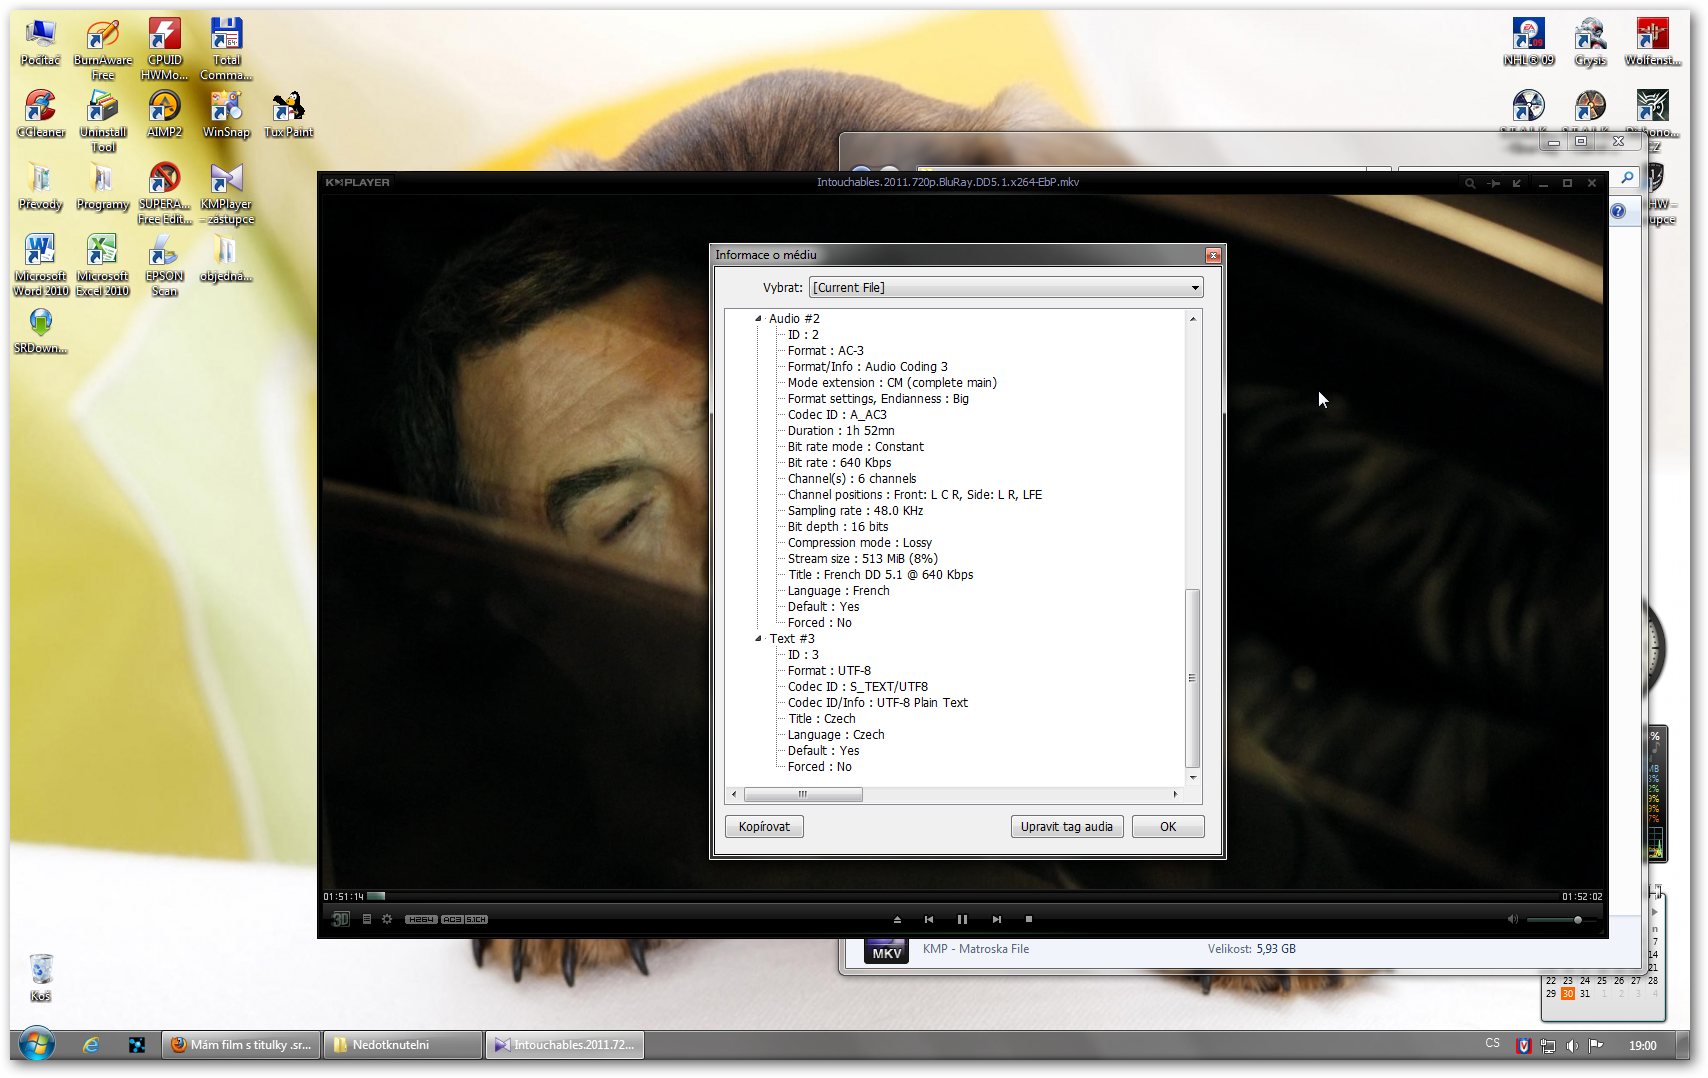Collapse the Text #3 tree node

[758, 639]
